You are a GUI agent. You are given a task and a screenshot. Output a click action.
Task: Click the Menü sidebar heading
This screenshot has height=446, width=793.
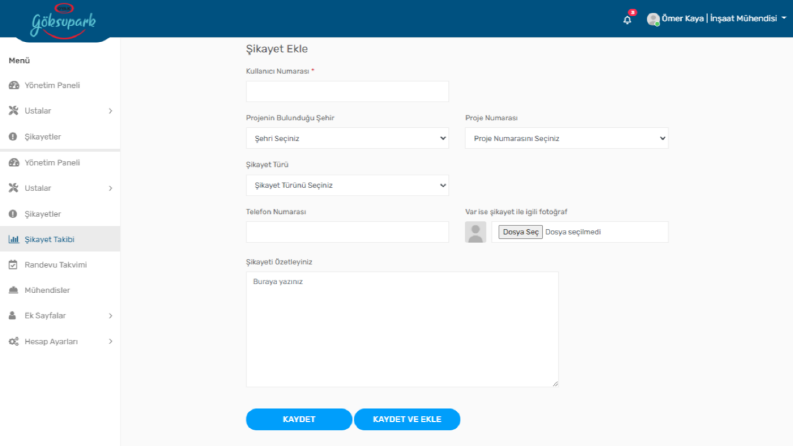pyautogui.click(x=19, y=61)
